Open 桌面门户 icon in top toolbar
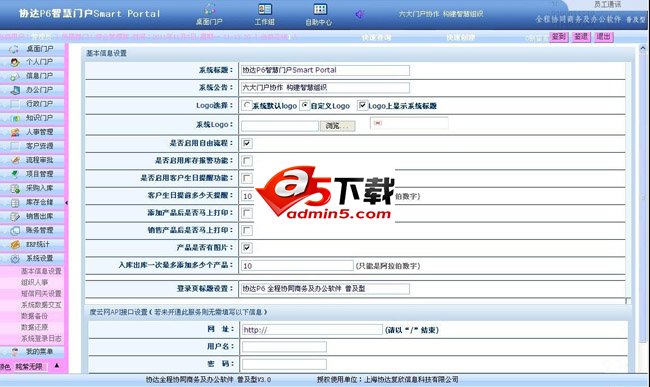 (209, 14)
